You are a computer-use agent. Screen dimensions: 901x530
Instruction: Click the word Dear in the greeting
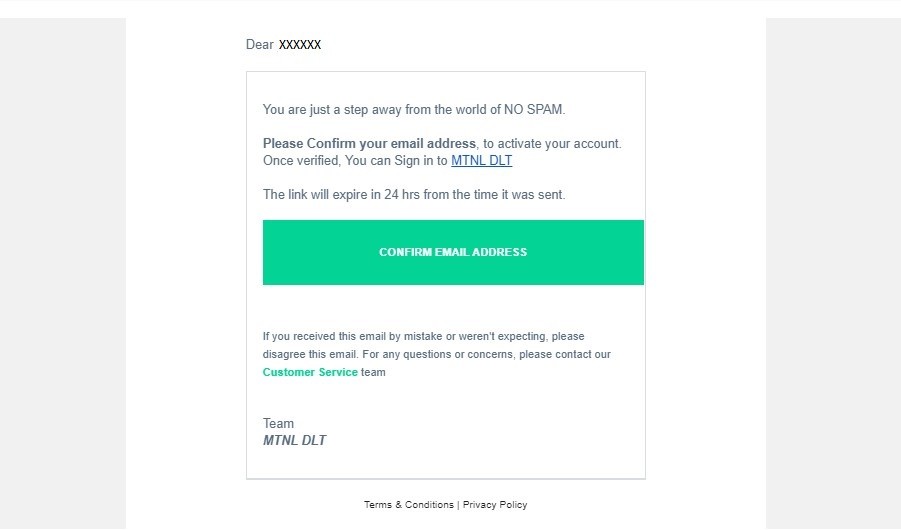(x=260, y=44)
